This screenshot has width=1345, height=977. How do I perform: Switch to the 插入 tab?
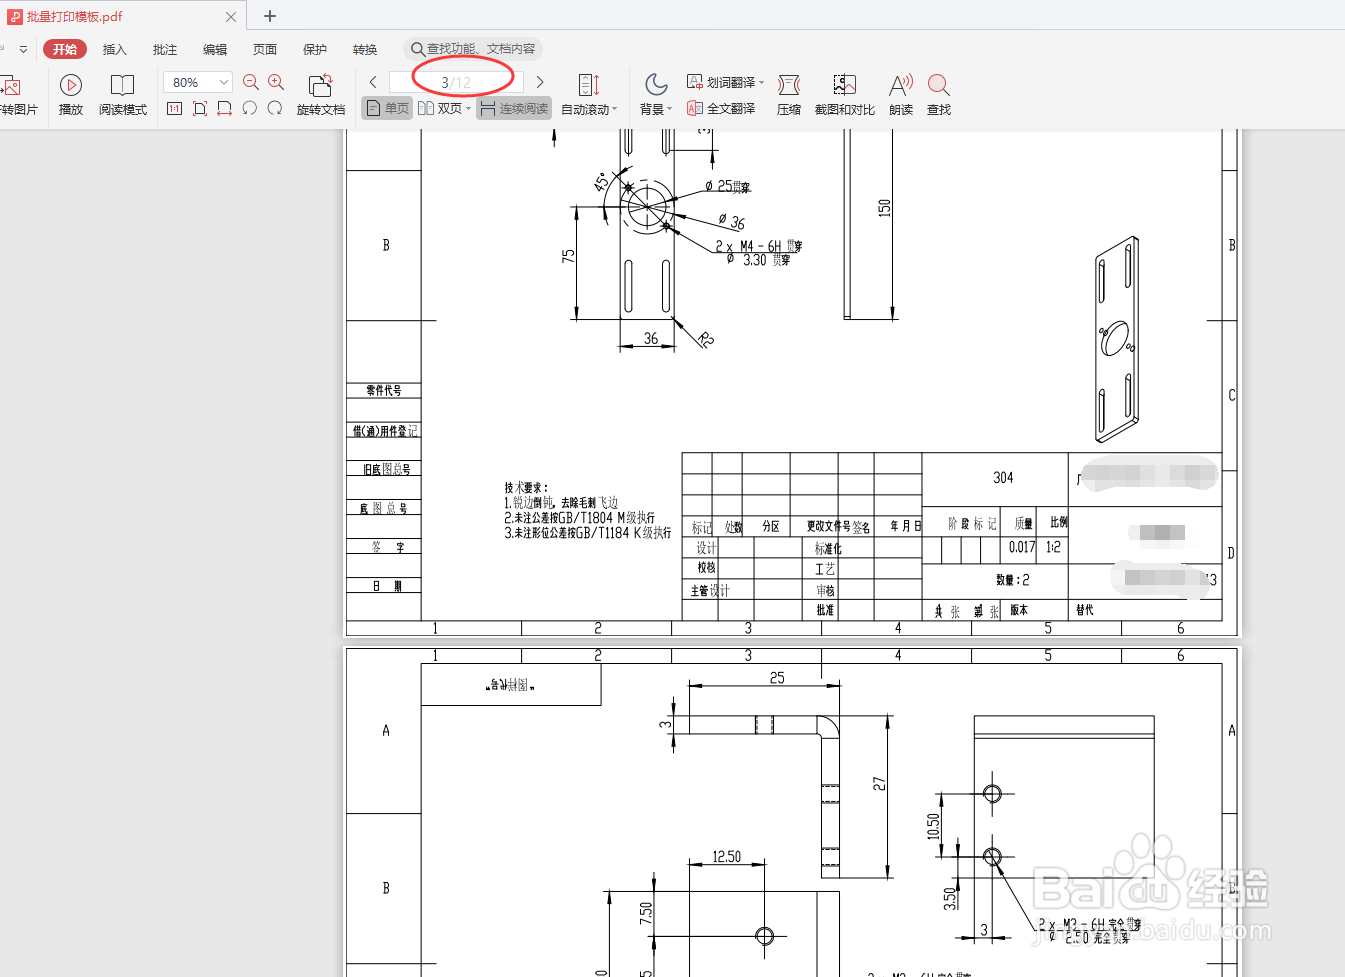pyautogui.click(x=115, y=49)
